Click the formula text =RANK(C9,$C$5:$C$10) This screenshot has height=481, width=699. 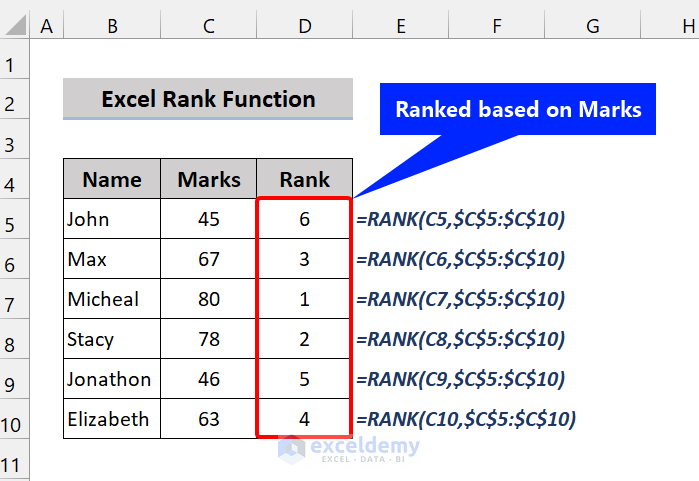[x=461, y=379]
